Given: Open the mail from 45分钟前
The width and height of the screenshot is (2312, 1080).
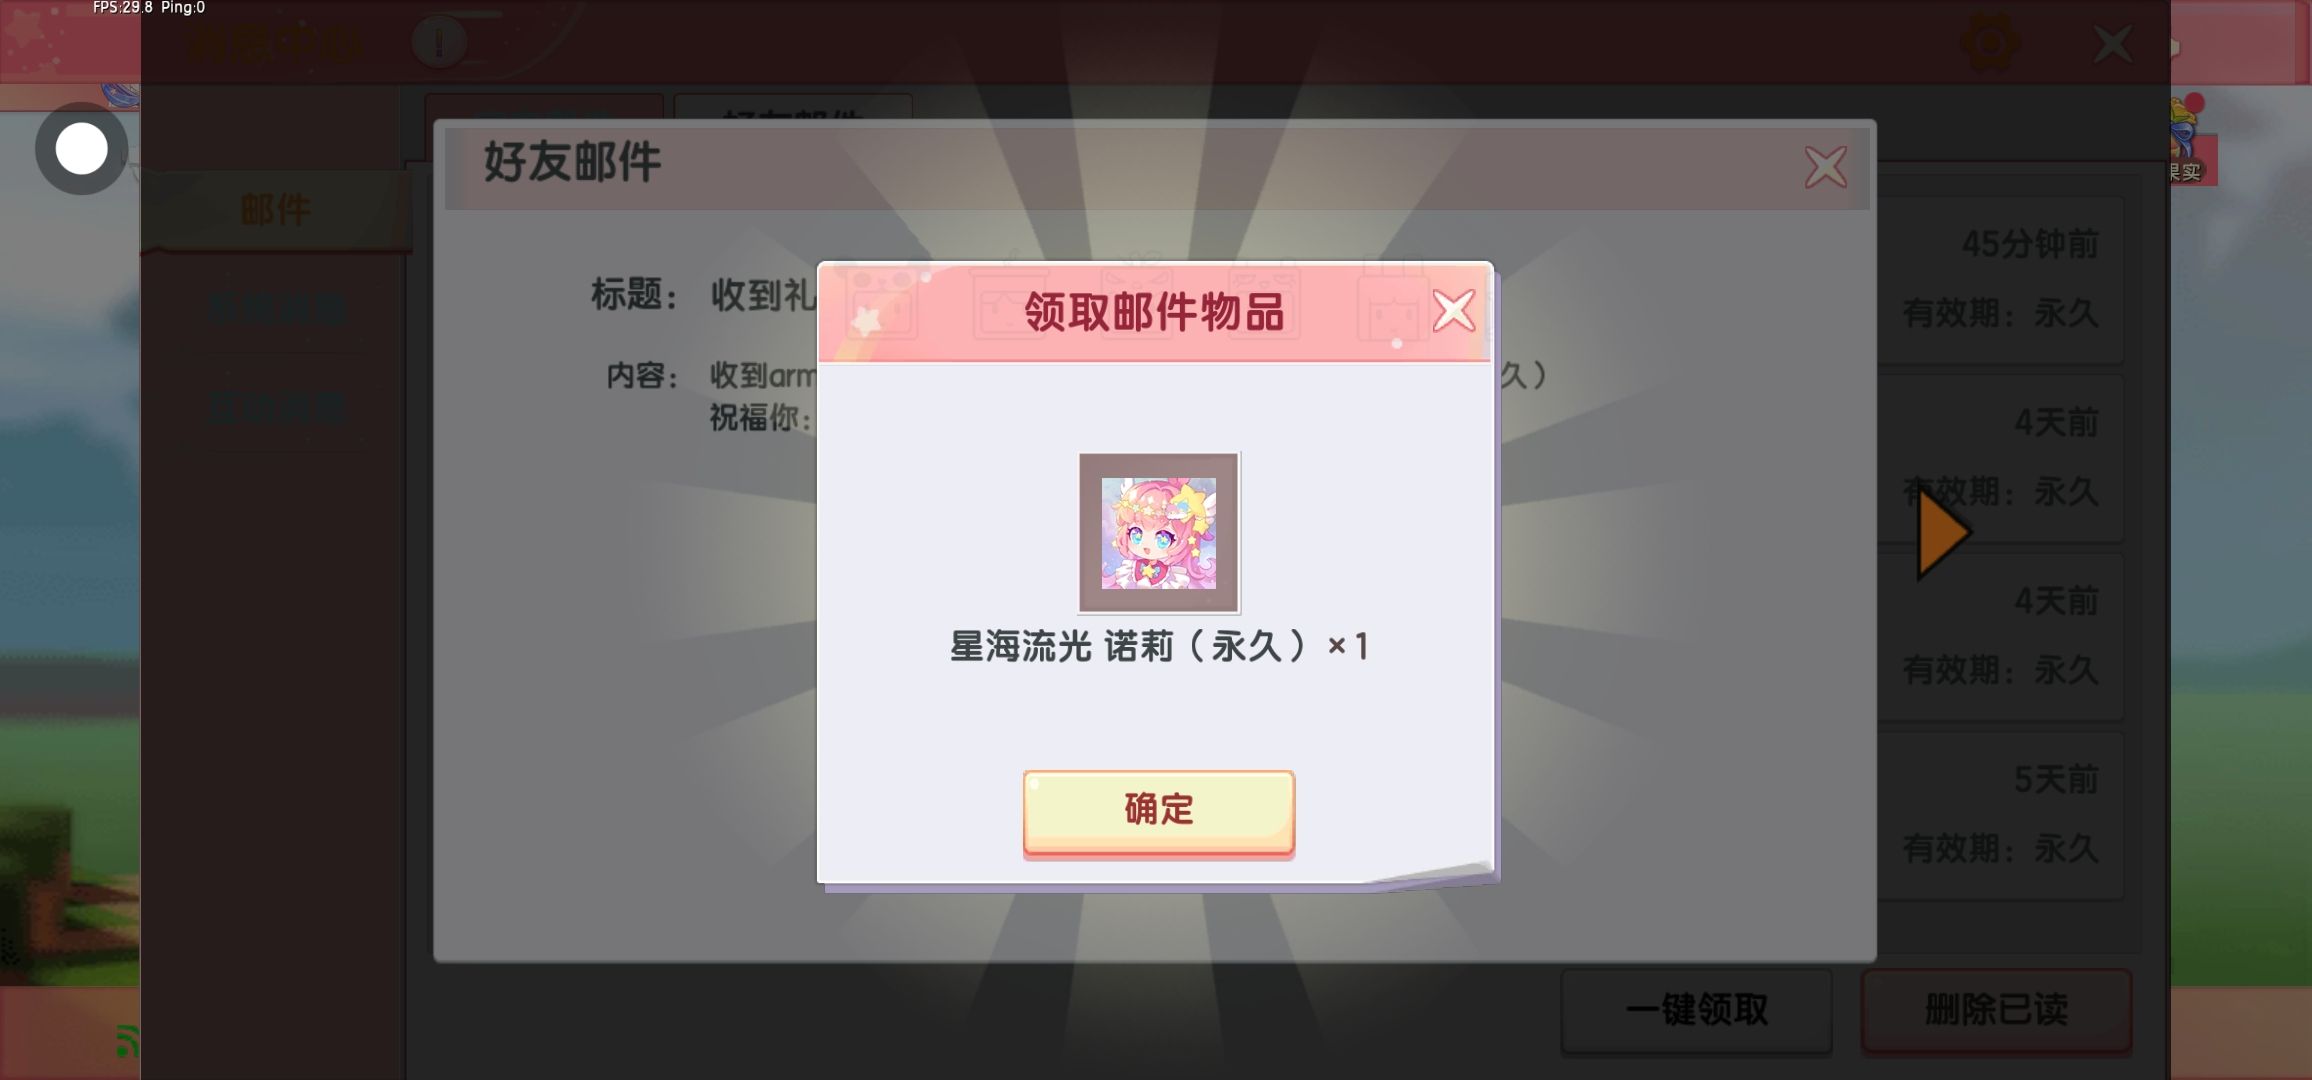Looking at the screenshot, I should point(2000,278).
